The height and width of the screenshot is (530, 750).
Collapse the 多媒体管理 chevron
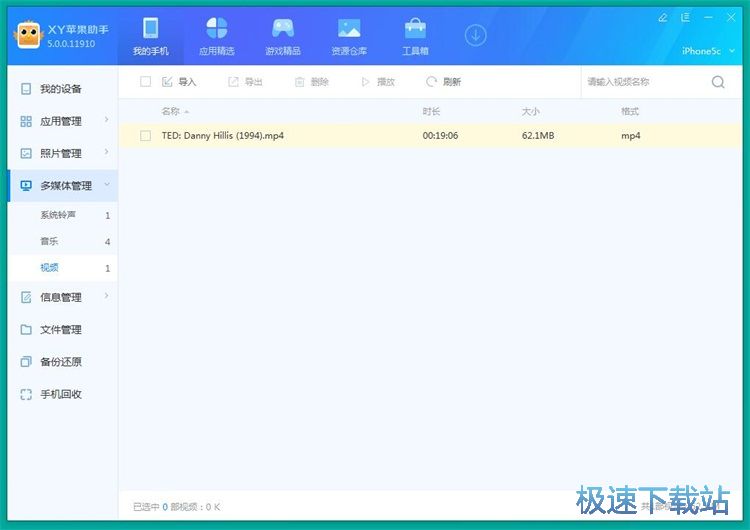tap(107, 185)
